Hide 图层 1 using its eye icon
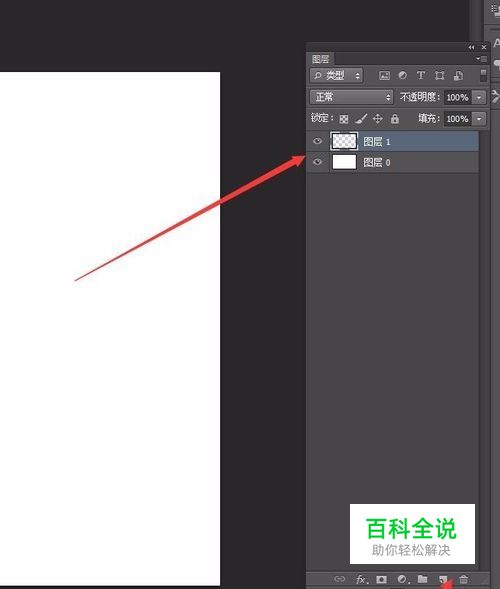 click(317, 141)
